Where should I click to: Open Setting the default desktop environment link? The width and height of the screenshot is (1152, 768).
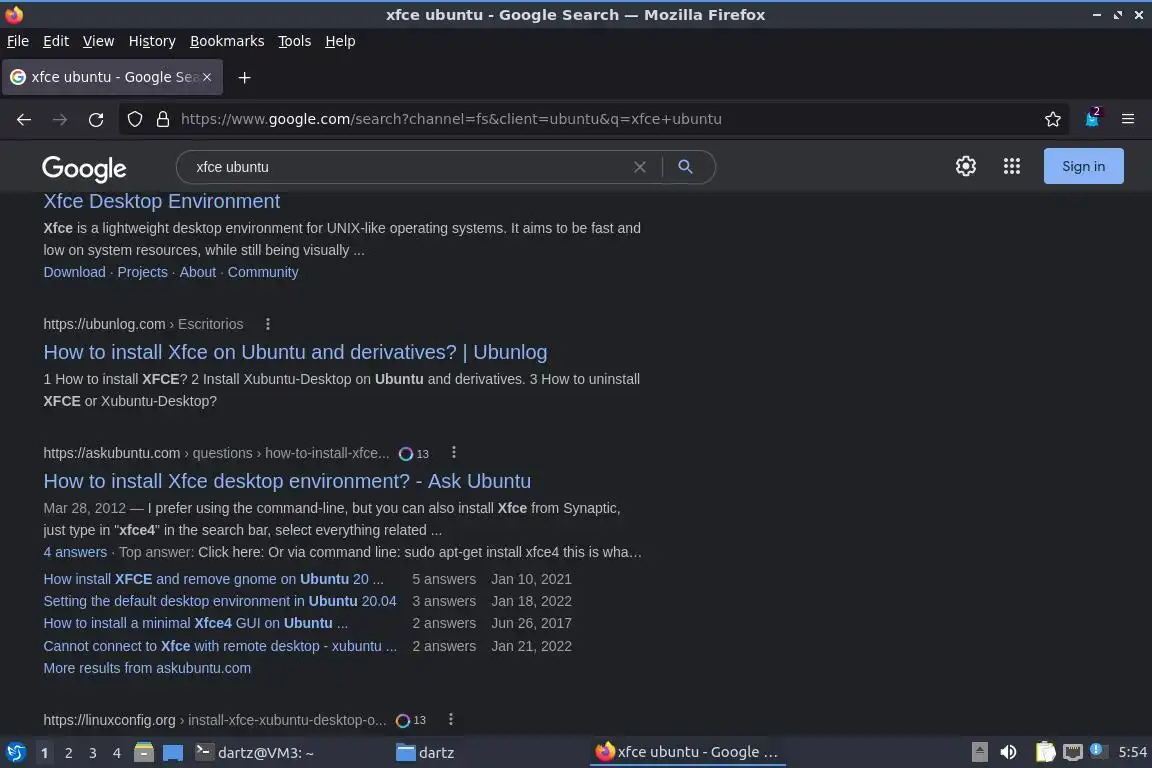pos(220,601)
